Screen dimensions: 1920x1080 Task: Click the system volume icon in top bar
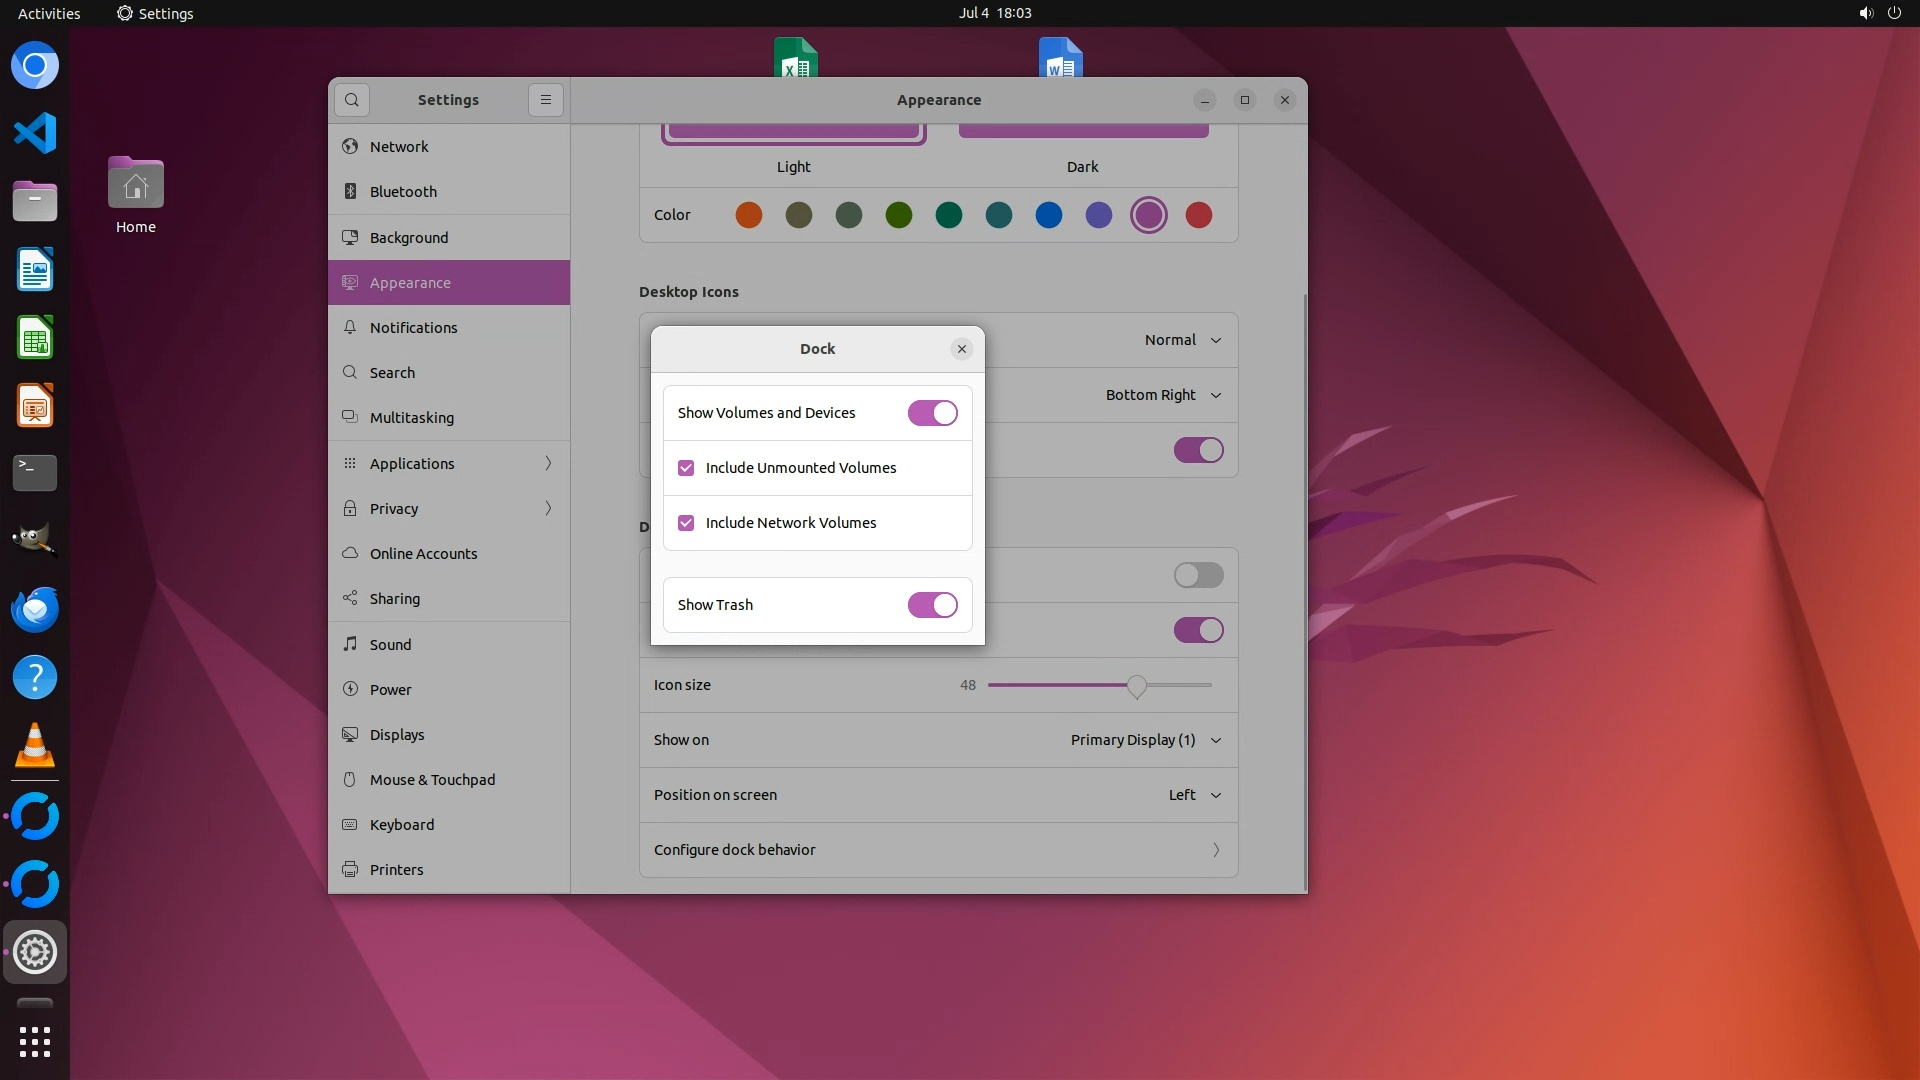pos(1865,13)
